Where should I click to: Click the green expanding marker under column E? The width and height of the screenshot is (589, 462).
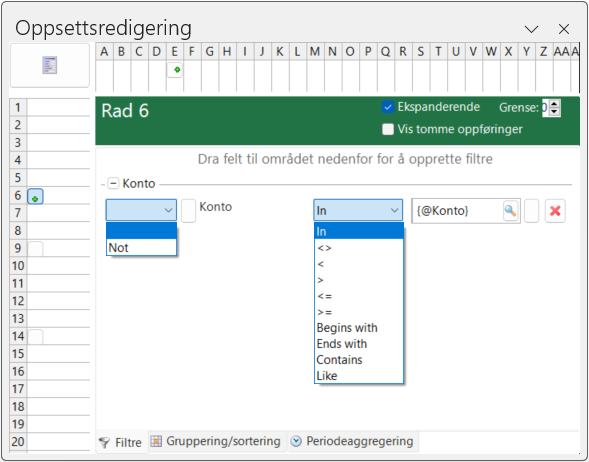175,70
